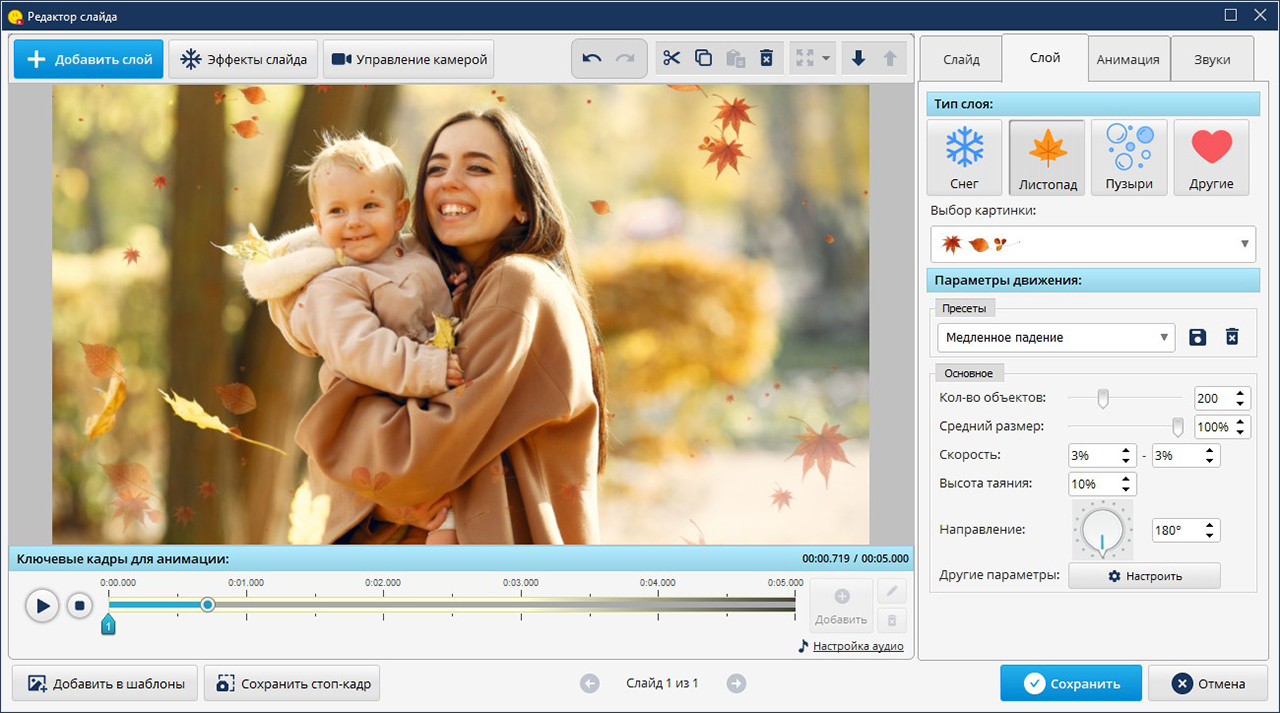Open the fit-view dropdown arrow in toolbar
The height and width of the screenshot is (713, 1280).
click(826, 58)
